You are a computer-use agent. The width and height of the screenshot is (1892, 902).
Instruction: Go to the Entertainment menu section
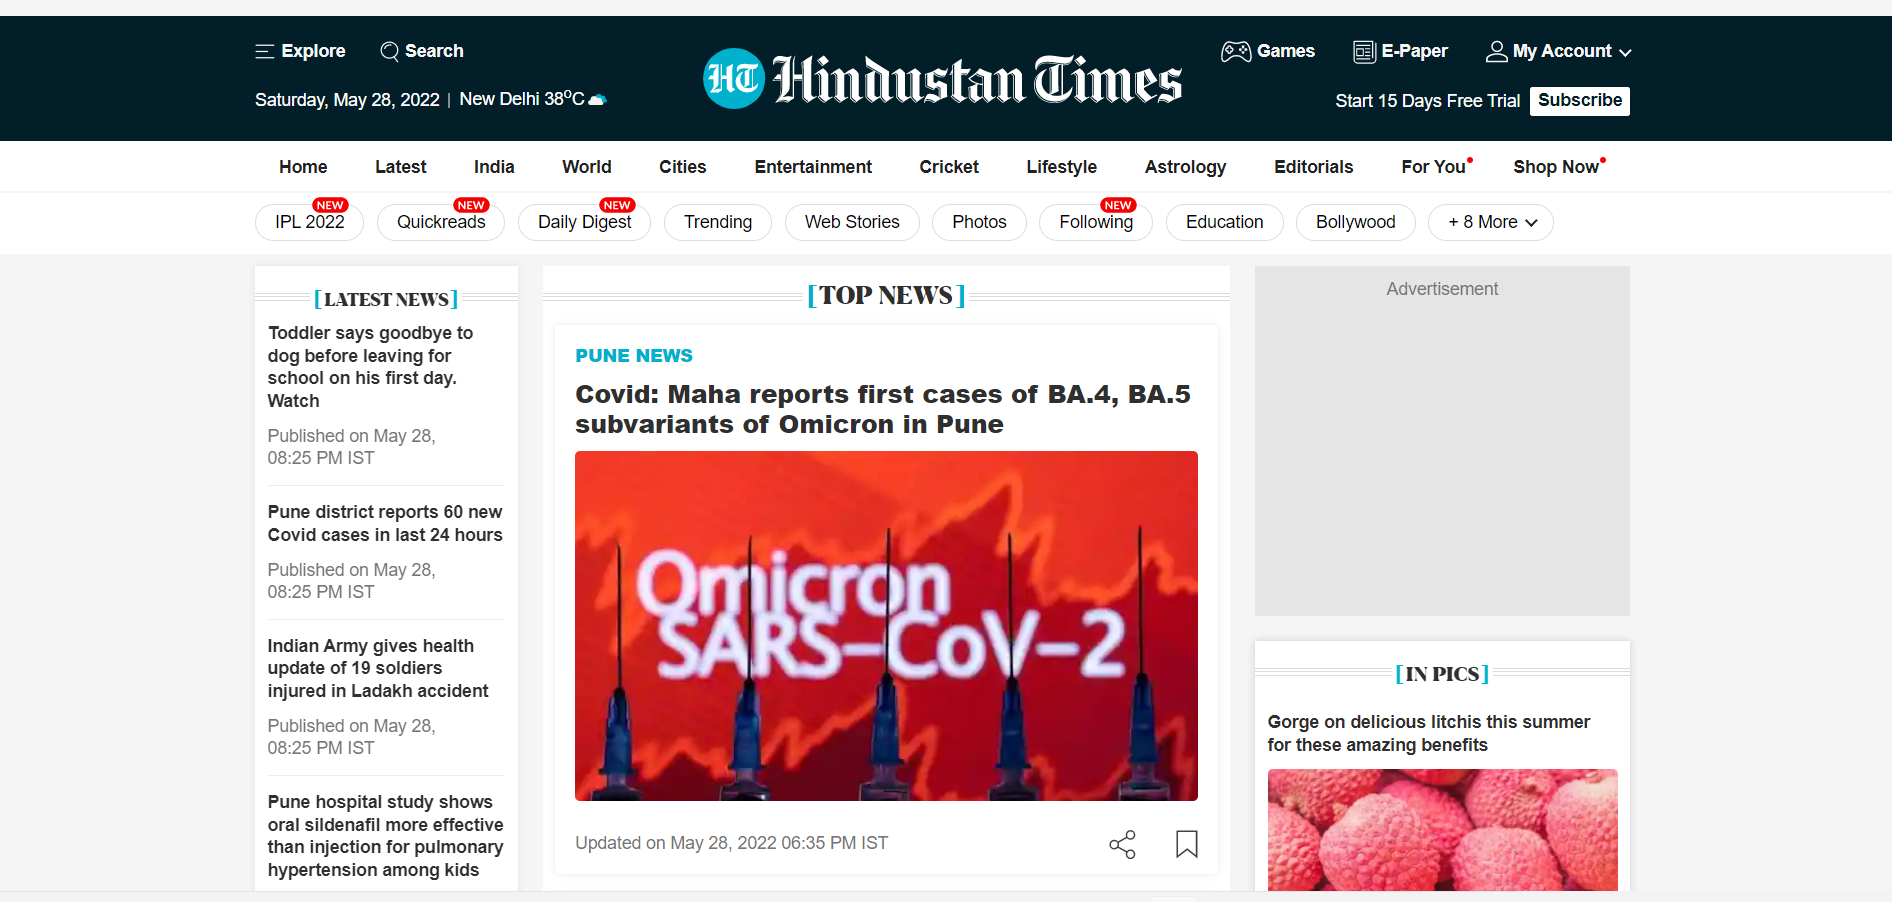(x=812, y=167)
